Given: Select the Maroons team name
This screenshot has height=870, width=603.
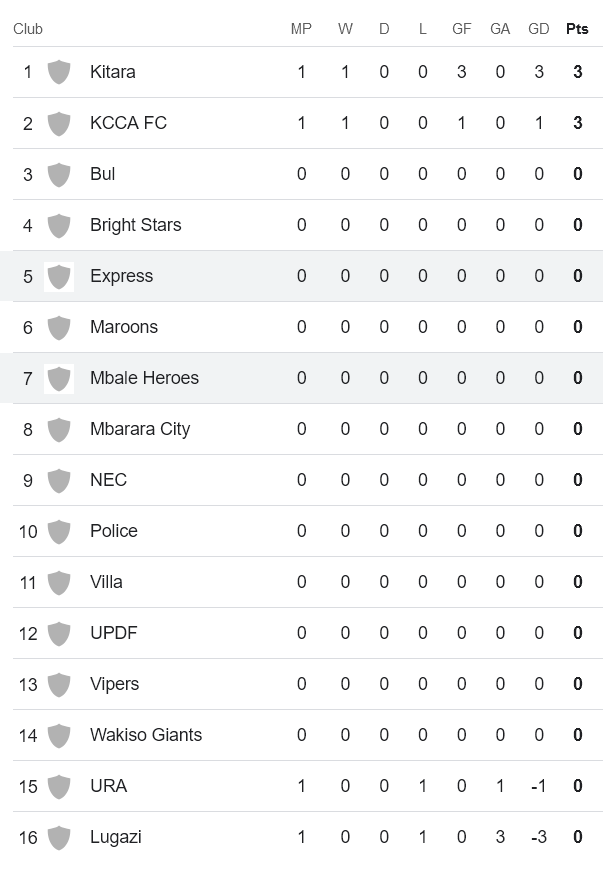Looking at the screenshot, I should 123,327.
